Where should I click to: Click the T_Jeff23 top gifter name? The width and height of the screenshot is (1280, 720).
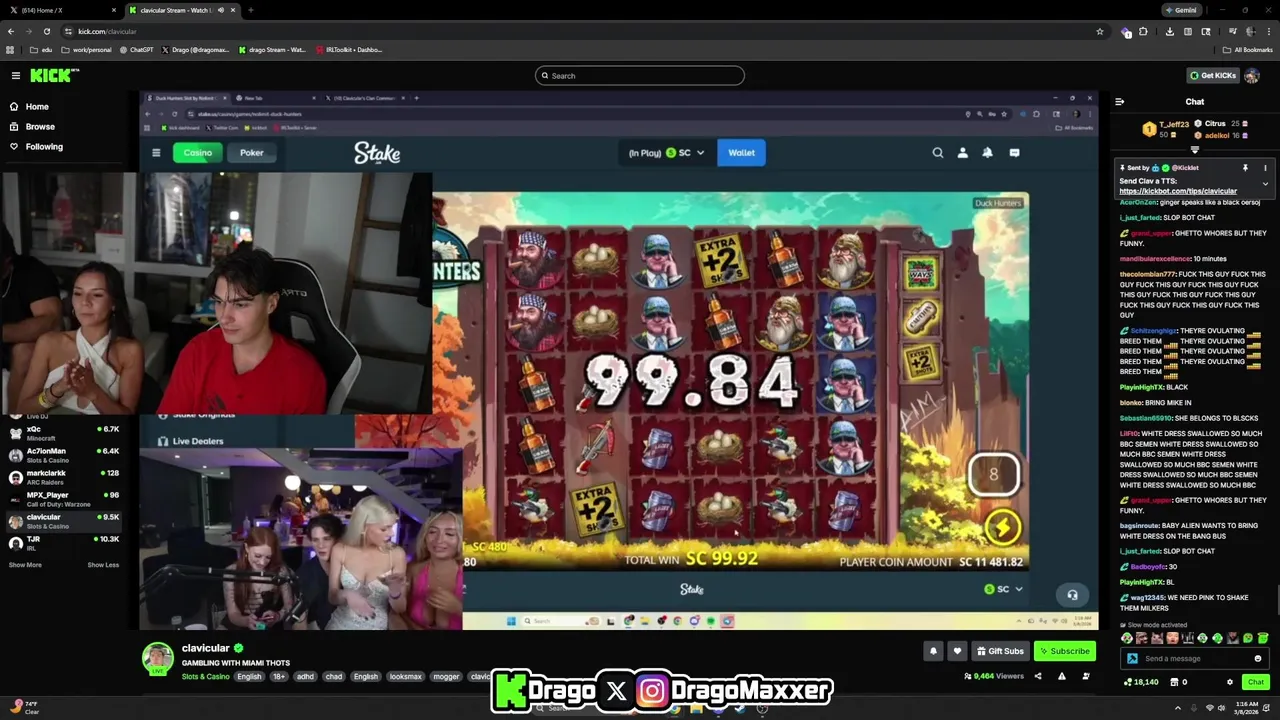click(x=1174, y=125)
